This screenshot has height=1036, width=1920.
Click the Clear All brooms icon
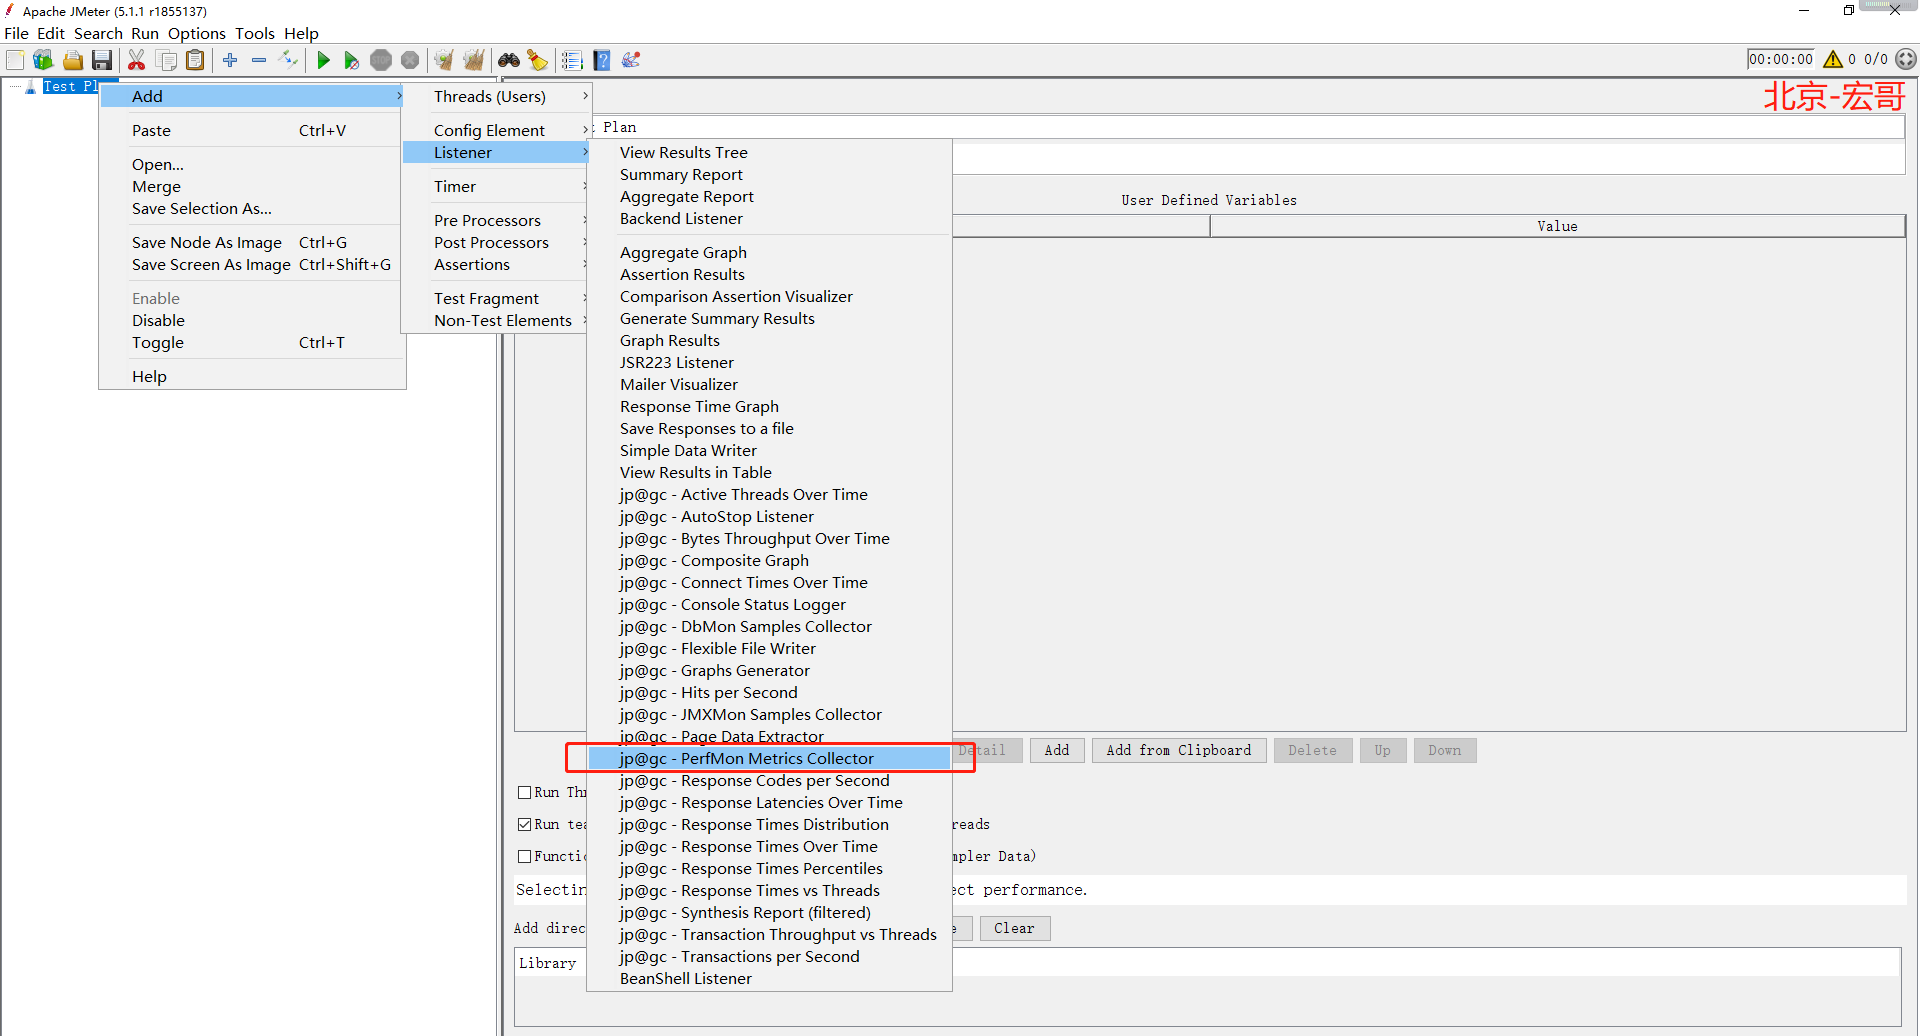point(473,60)
